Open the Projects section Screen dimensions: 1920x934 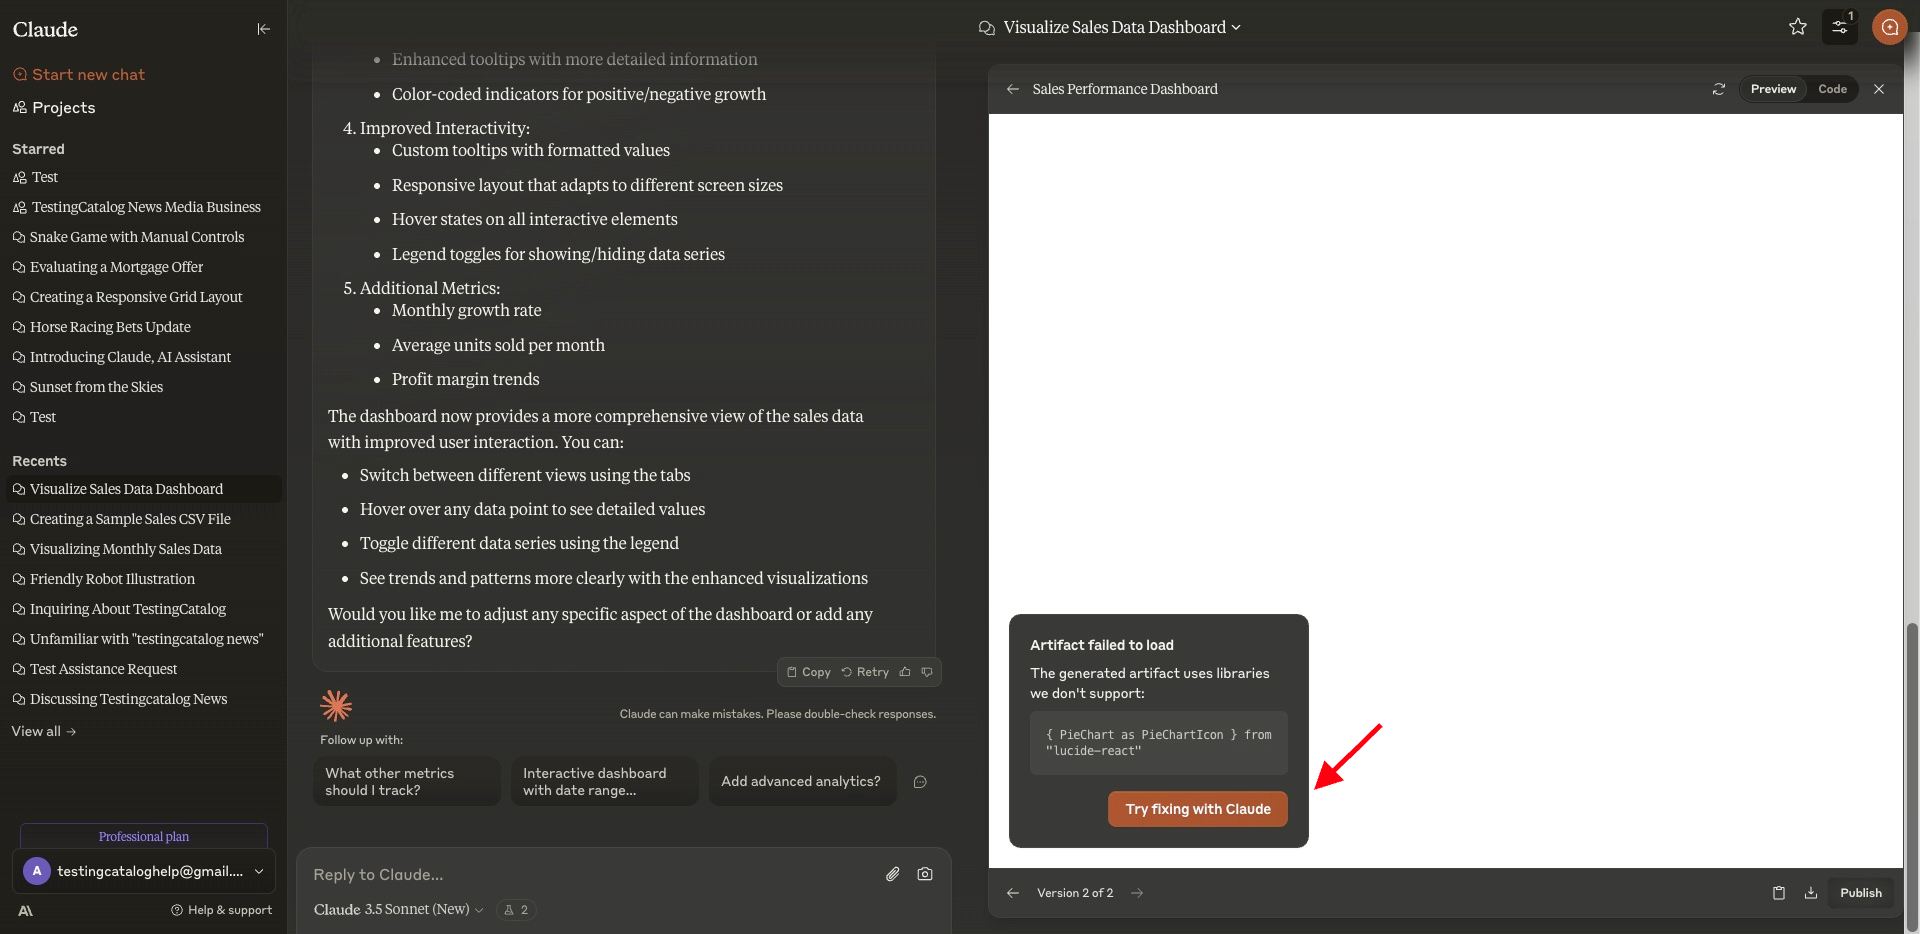[x=54, y=107]
